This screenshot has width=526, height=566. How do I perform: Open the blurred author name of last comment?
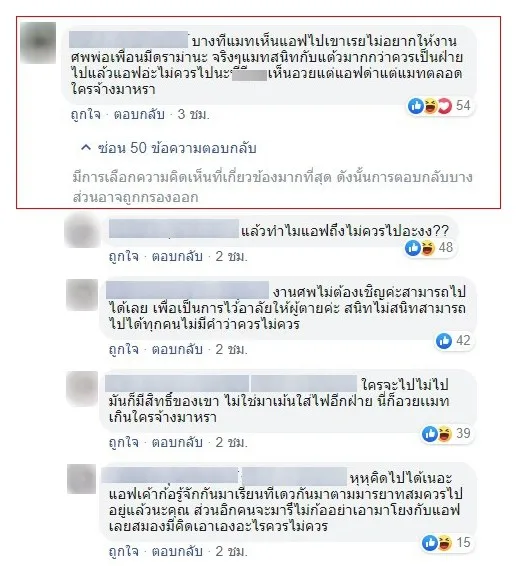pyautogui.click(x=170, y=475)
